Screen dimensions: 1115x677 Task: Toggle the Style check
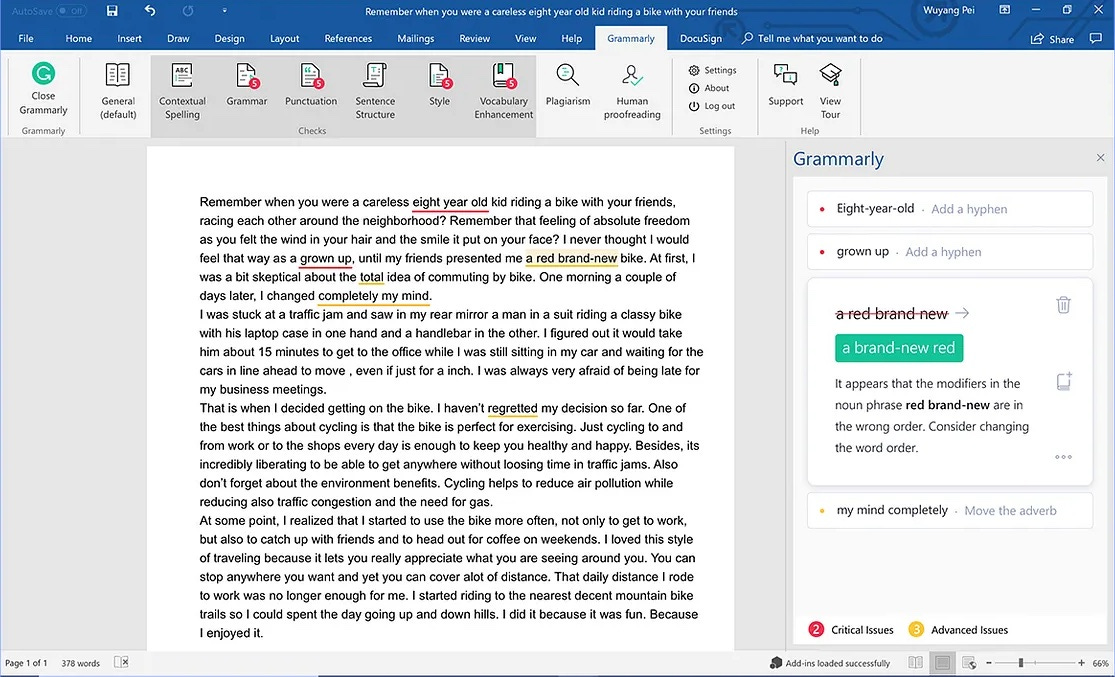click(439, 85)
